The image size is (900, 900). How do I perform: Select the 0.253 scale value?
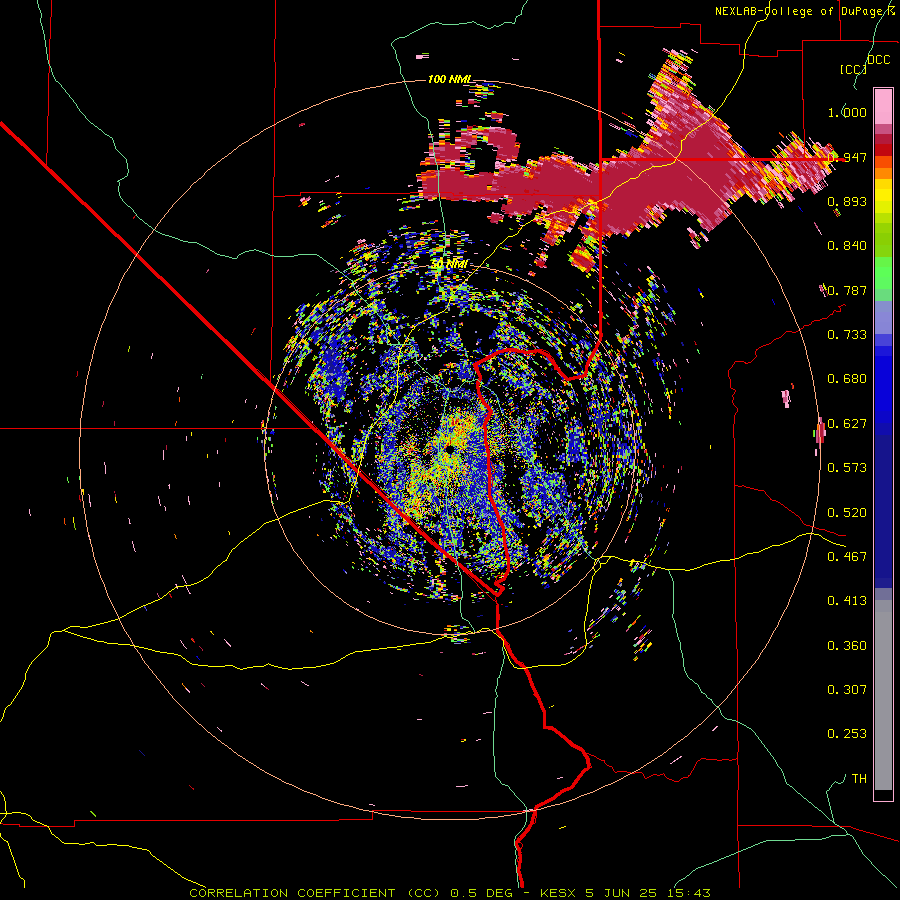847,734
